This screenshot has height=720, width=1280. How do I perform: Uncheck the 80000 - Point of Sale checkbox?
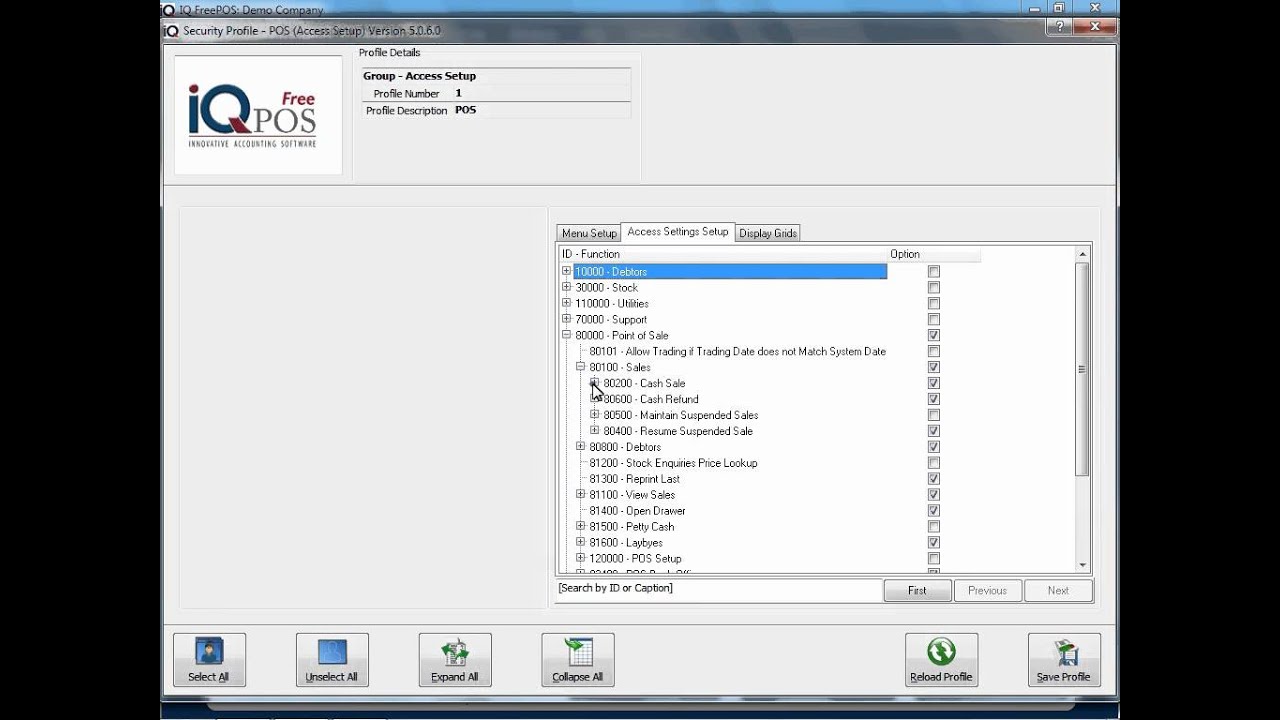pos(934,336)
